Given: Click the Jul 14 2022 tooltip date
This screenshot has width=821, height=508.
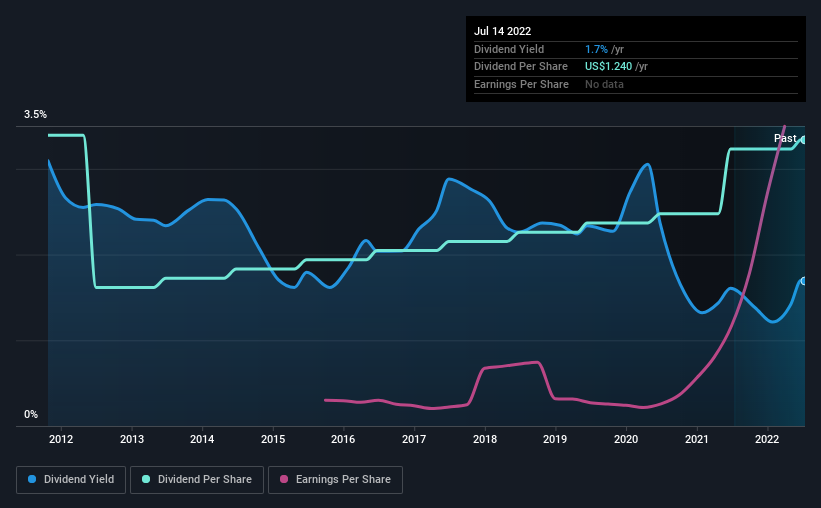Looking at the screenshot, I should [x=502, y=31].
